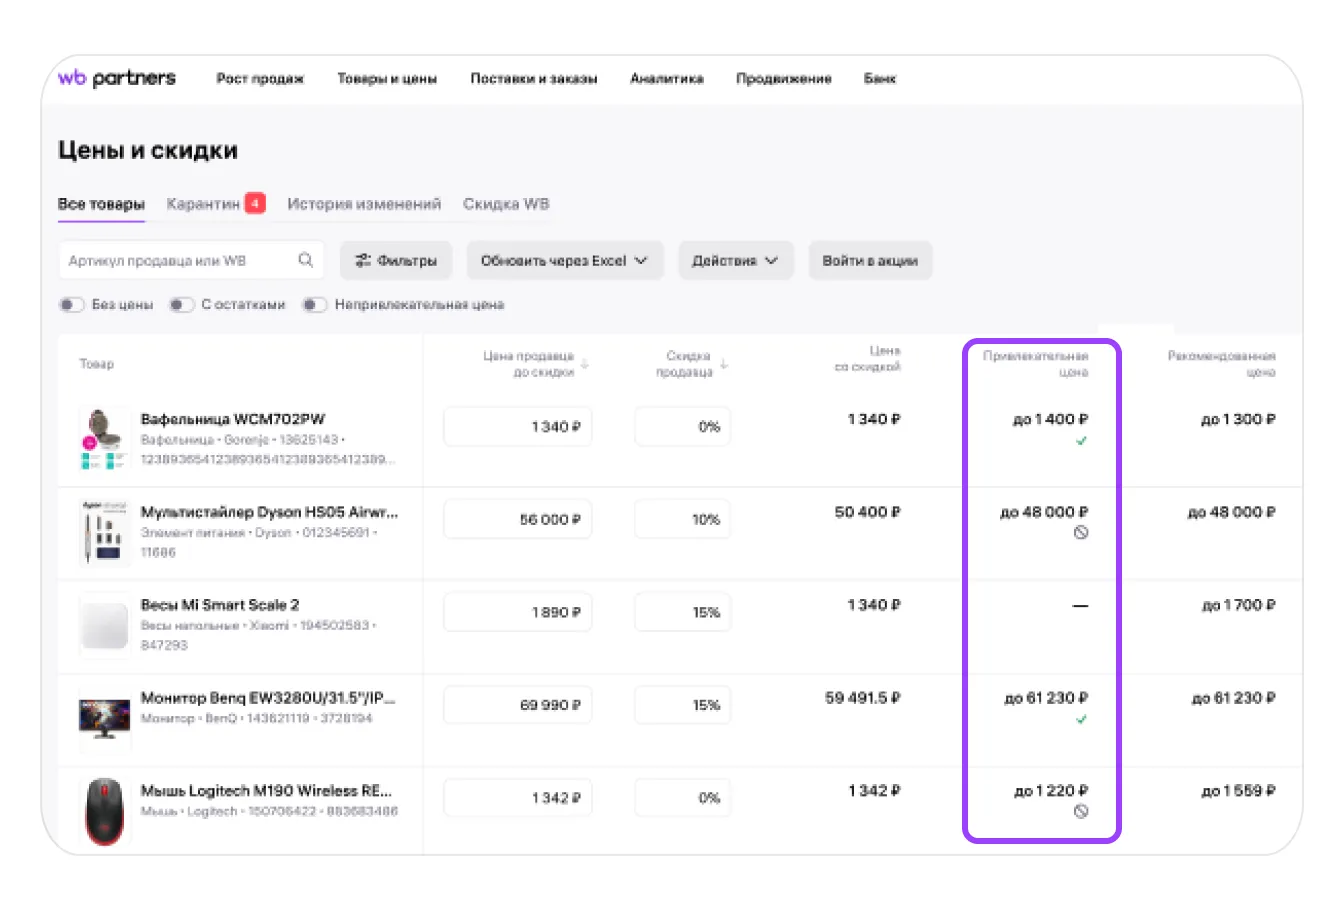
Task: Click the wb partners logo
Action: click(116, 78)
